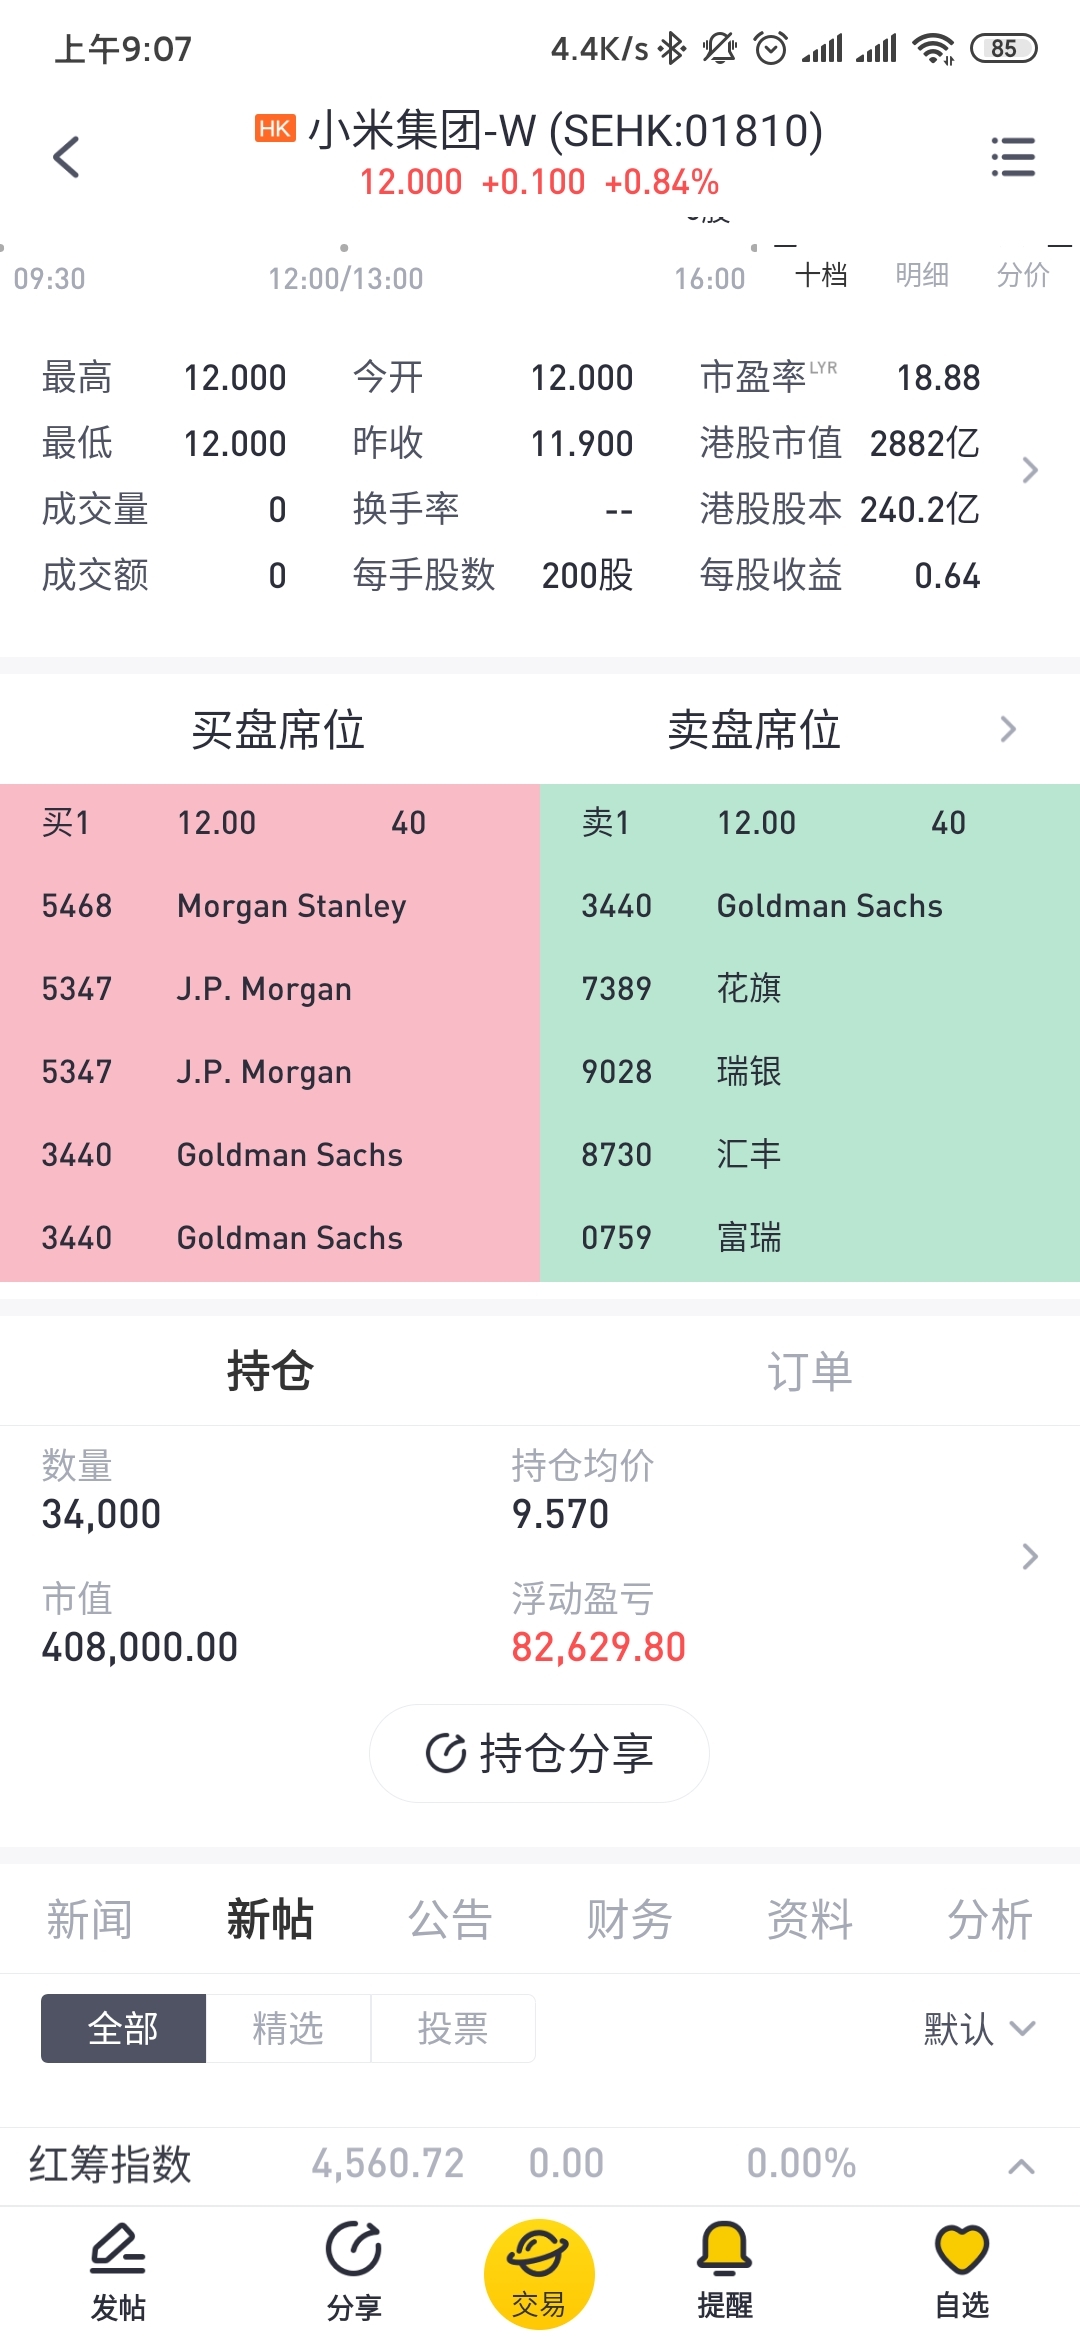This screenshot has width=1080, height=2340.
Task: Switch to the 订单 tab
Action: 810,1371
